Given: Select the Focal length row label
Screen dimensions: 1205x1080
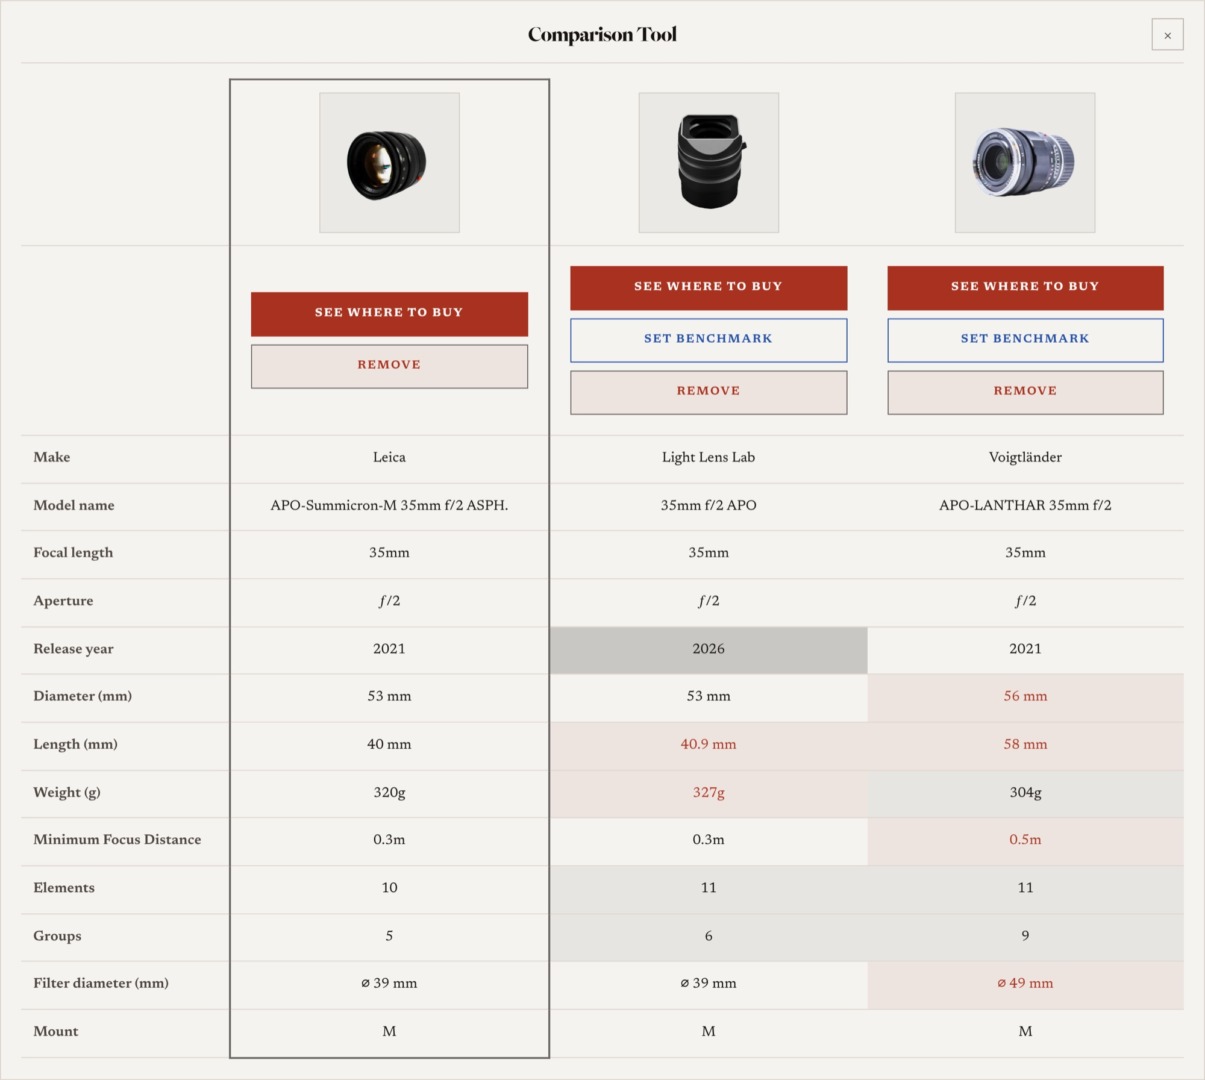Looking at the screenshot, I should (73, 553).
